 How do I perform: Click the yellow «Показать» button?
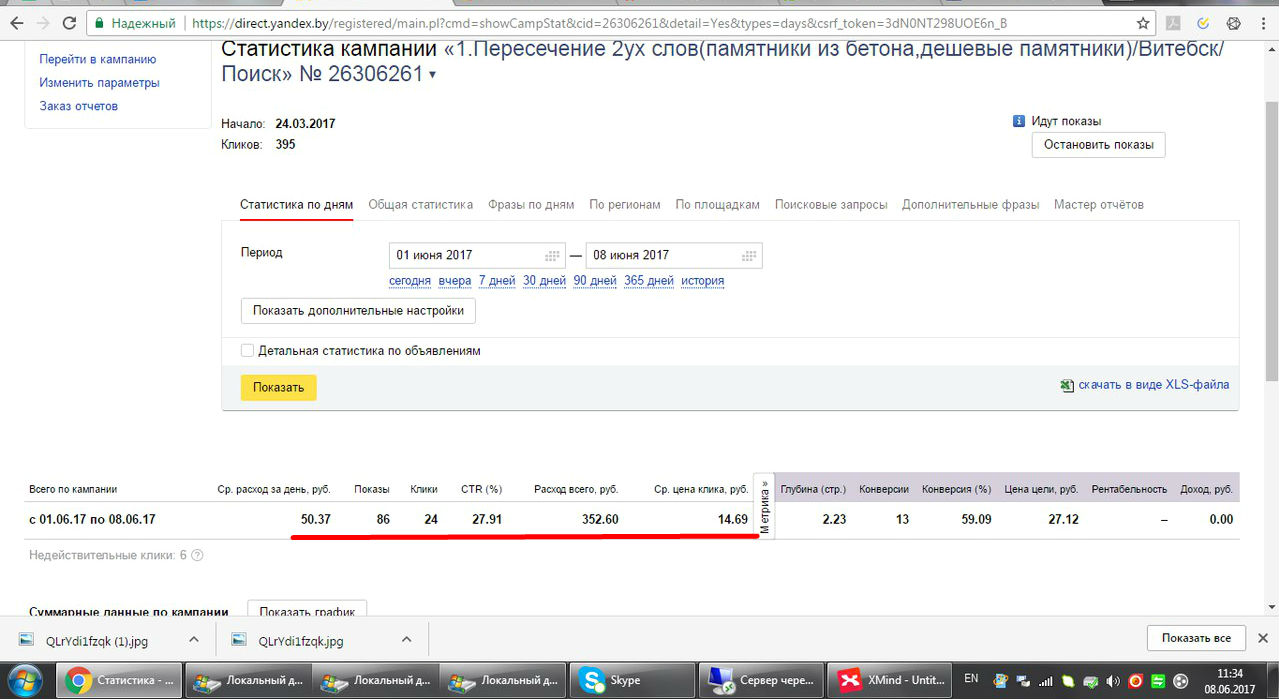tap(278, 387)
